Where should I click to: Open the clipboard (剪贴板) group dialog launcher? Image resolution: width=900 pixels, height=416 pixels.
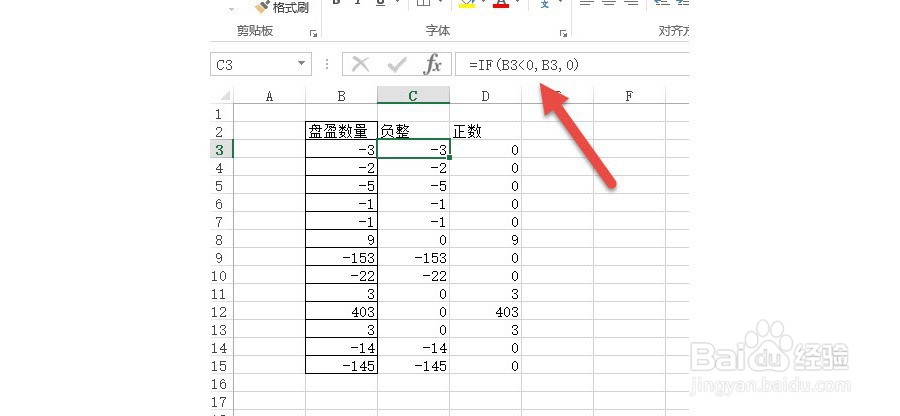click(x=313, y=34)
